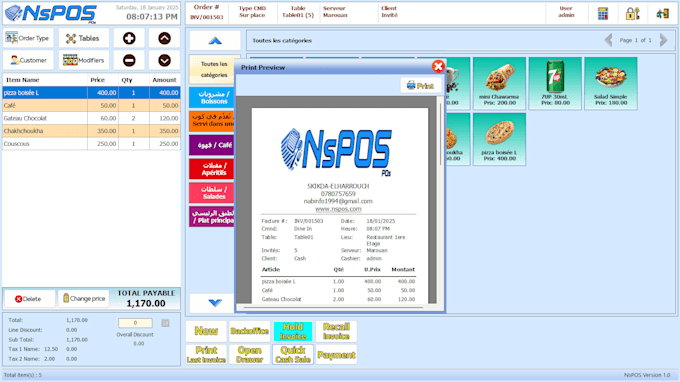Open Modifiers options
Screen dimensions: 680x382
coord(84,60)
